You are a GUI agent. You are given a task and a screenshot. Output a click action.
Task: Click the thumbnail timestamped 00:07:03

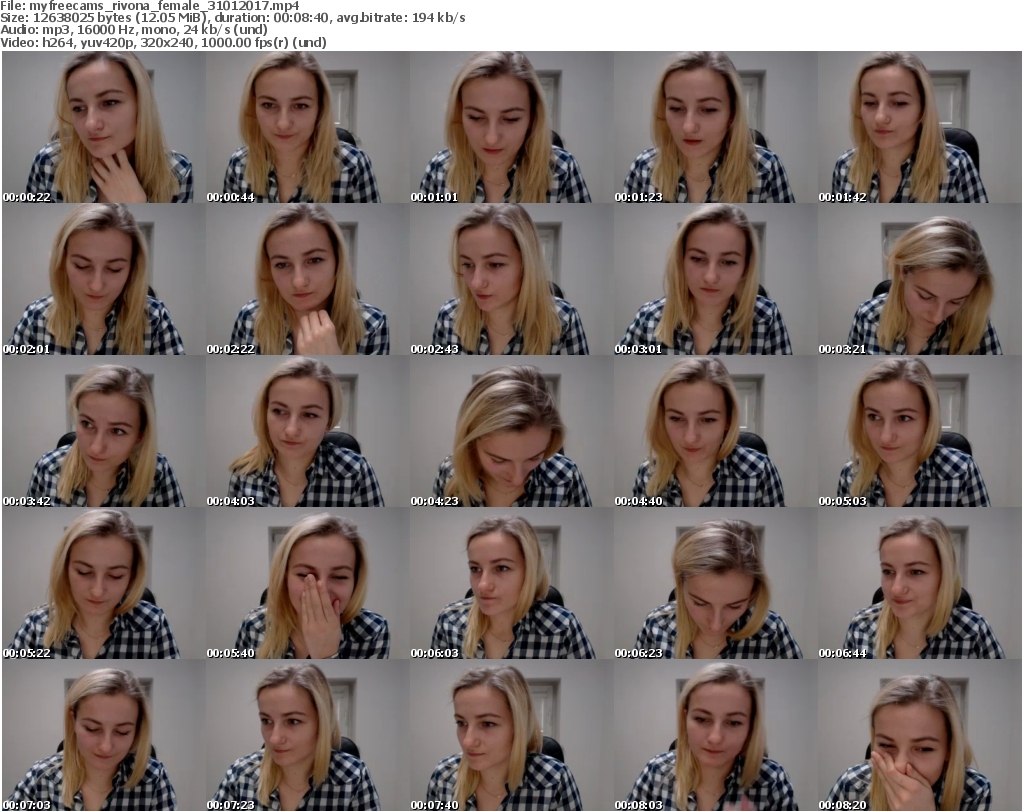click(x=103, y=736)
